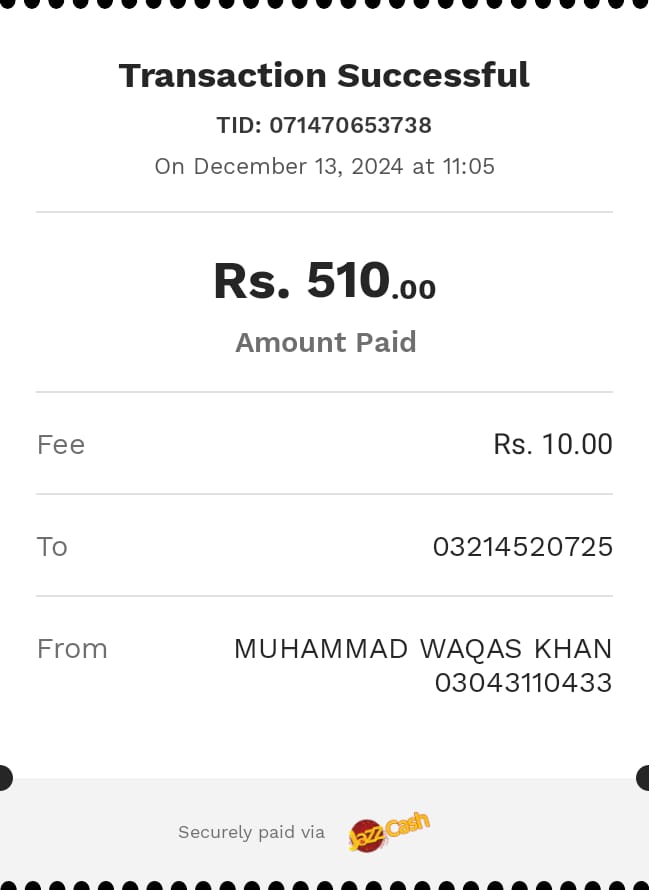Click the December 13, 2024 date text
Viewport: 649px width, 890px height.
[298, 166]
